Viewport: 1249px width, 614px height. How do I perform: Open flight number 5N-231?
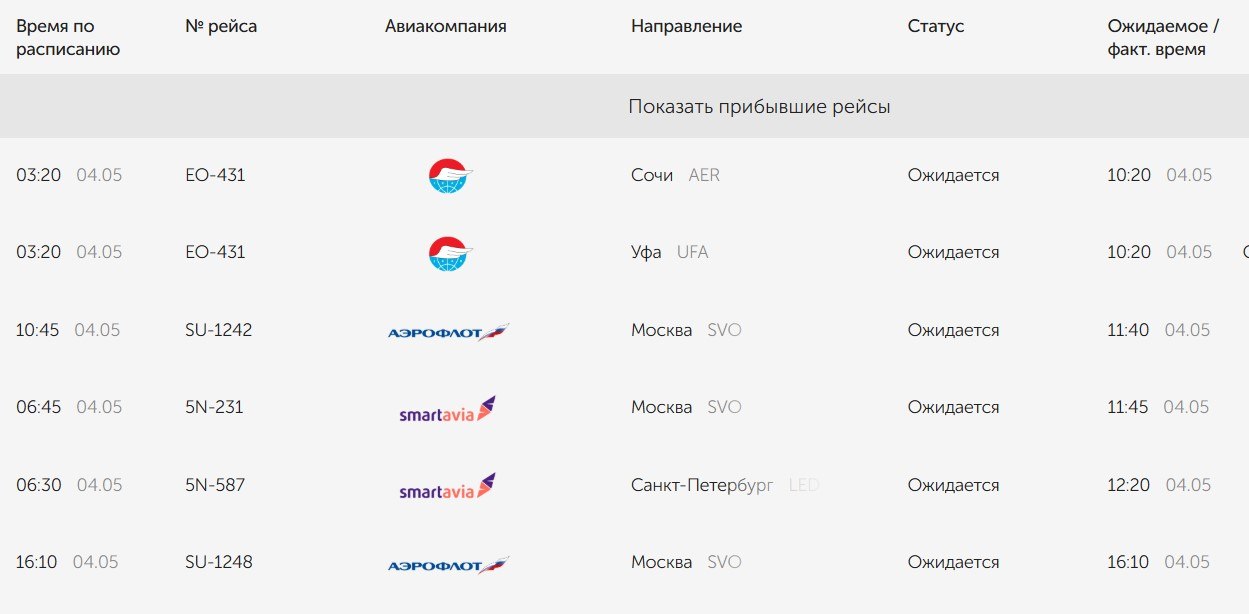tap(214, 407)
